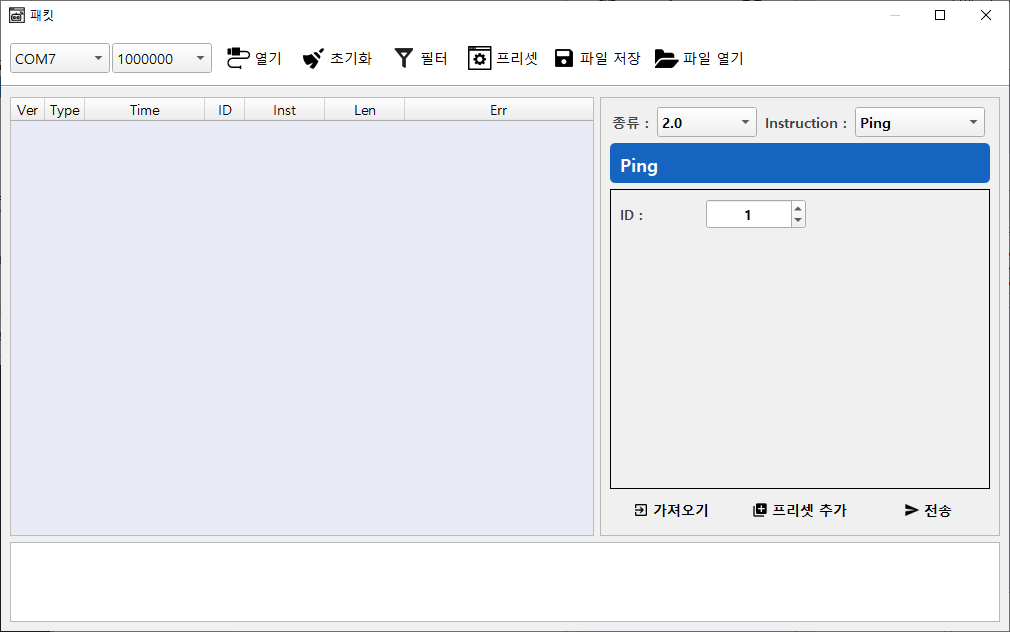1010x632 pixels.
Task: Click the 초기화 broom icon
Action: (x=314, y=58)
